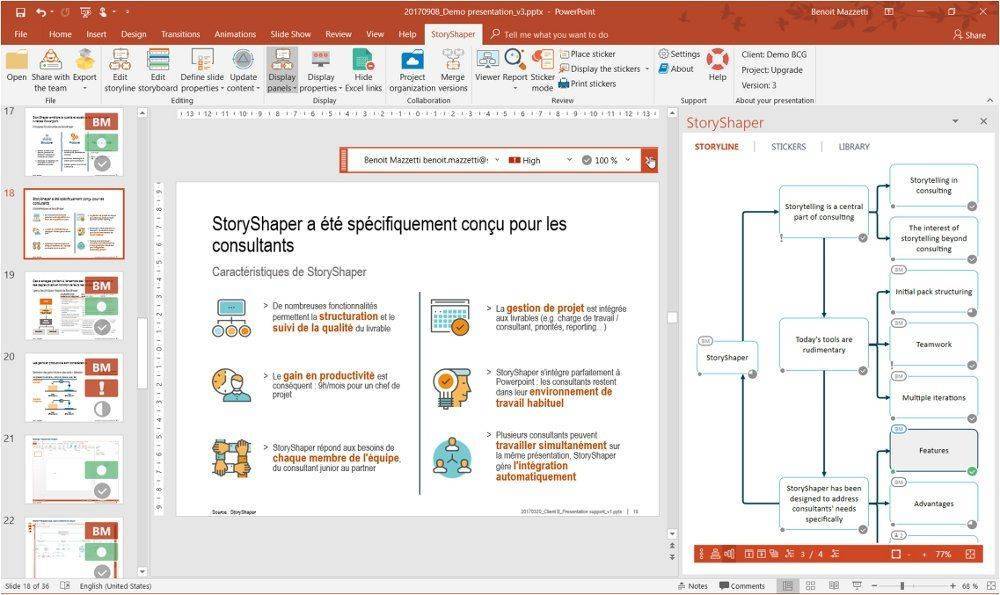Expand Display the stickers dropdown arrow
This screenshot has height=595, width=1000.
coord(647,69)
